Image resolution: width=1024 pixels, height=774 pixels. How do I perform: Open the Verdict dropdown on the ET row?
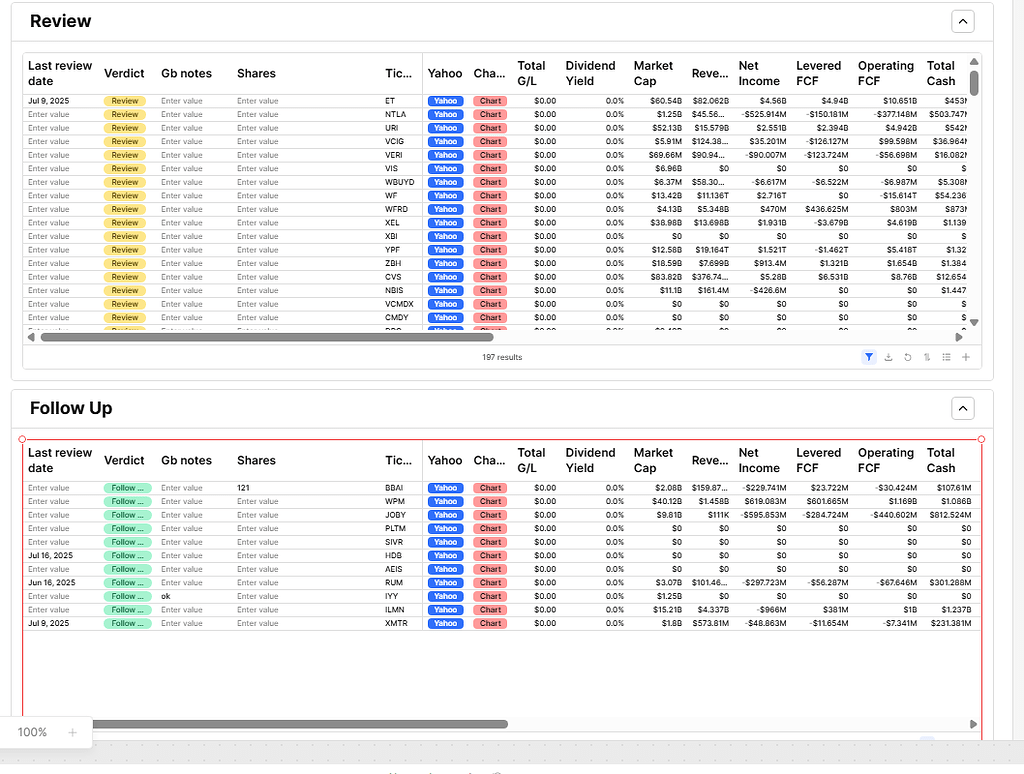click(x=125, y=100)
